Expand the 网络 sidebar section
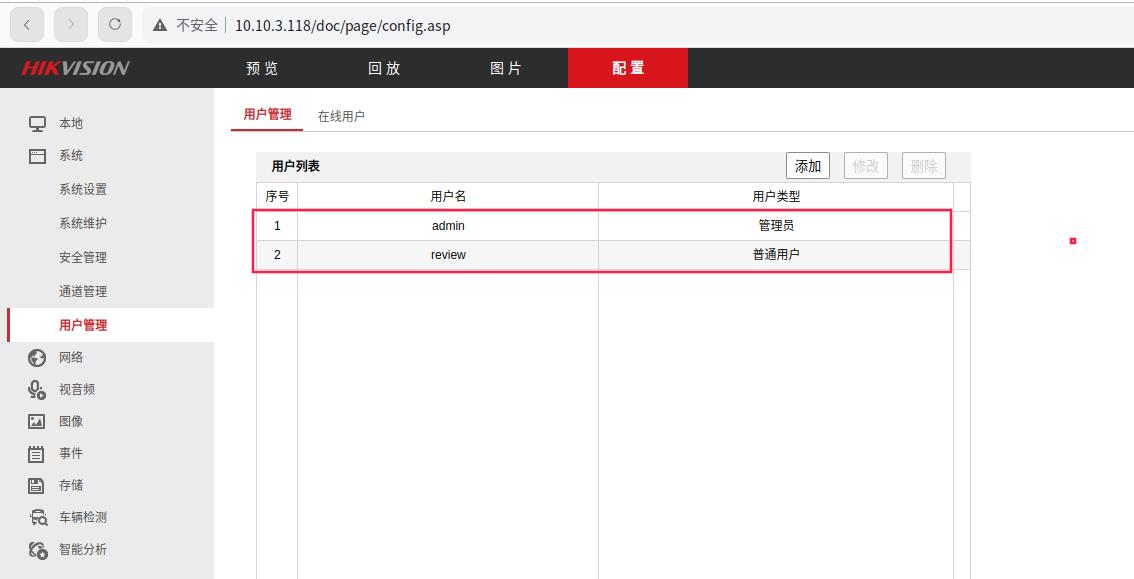Viewport: 1134px width, 579px height. pos(71,358)
